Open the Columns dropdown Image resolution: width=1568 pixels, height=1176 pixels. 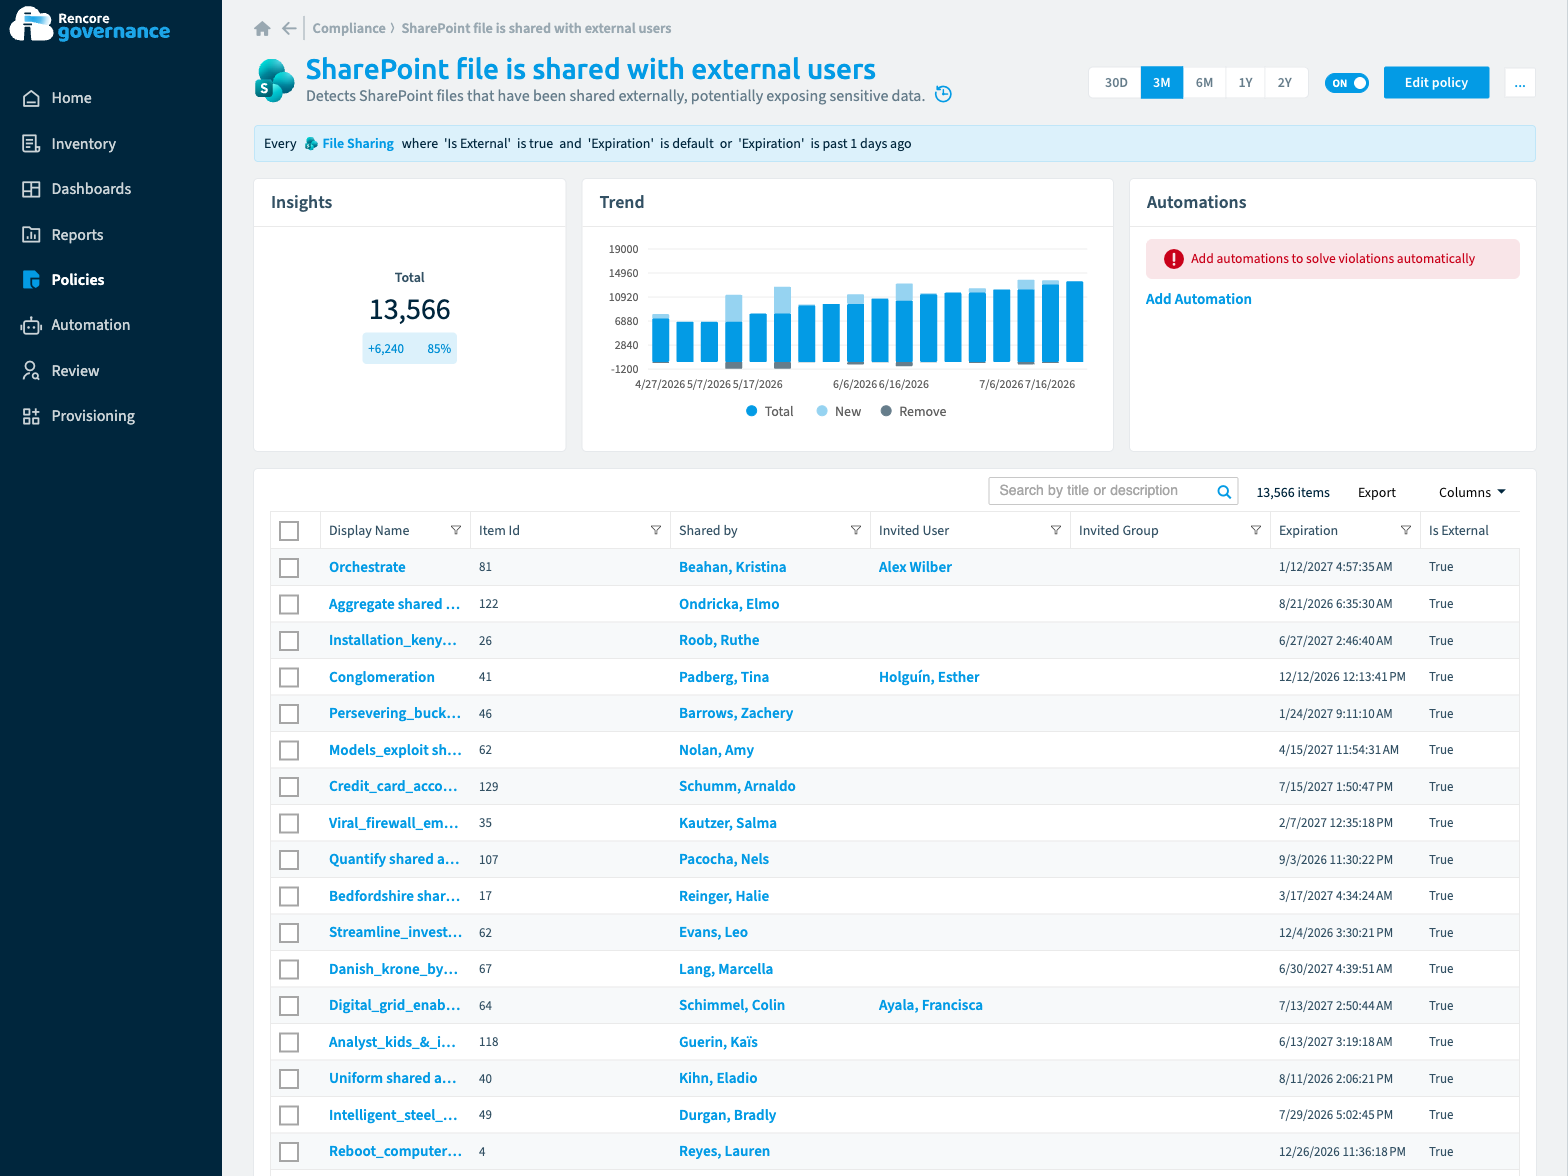[x=1471, y=492]
